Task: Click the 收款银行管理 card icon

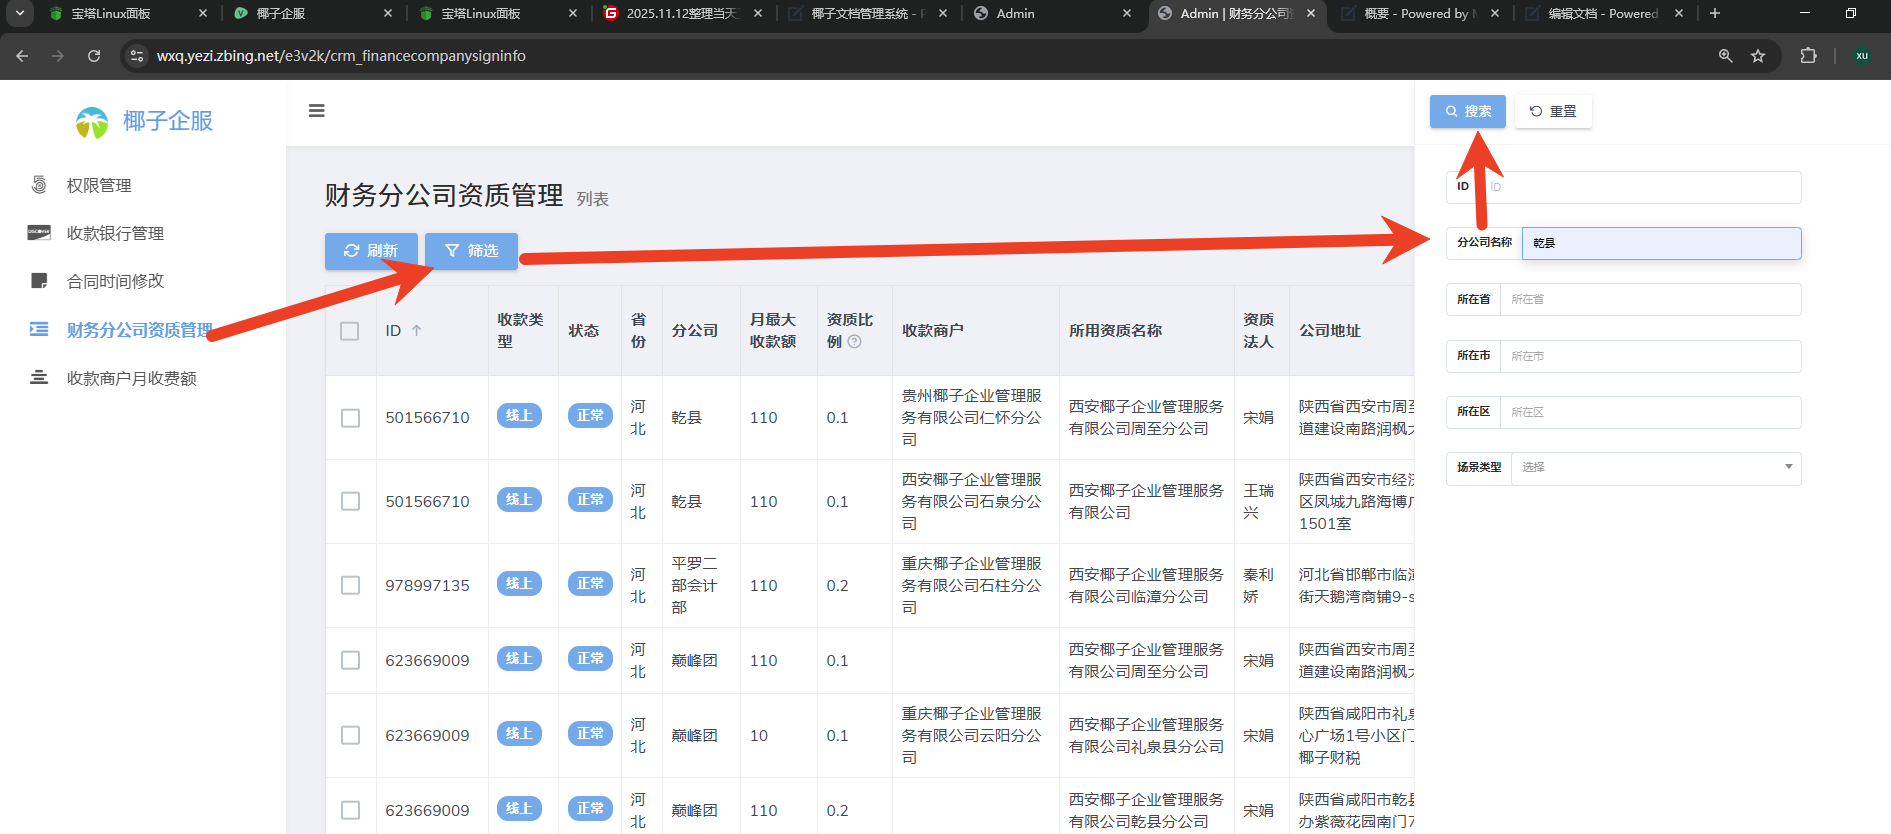Action: pos(39,233)
